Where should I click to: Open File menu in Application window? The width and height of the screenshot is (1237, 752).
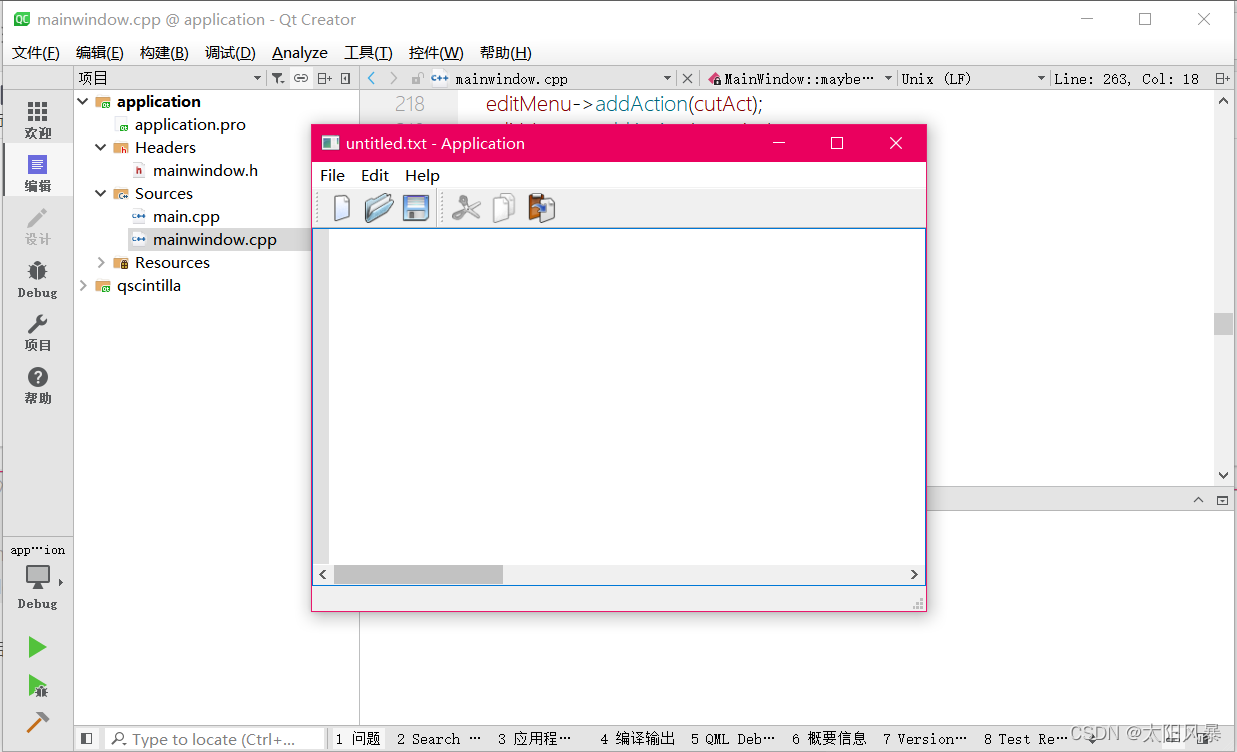pyautogui.click(x=332, y=175)
